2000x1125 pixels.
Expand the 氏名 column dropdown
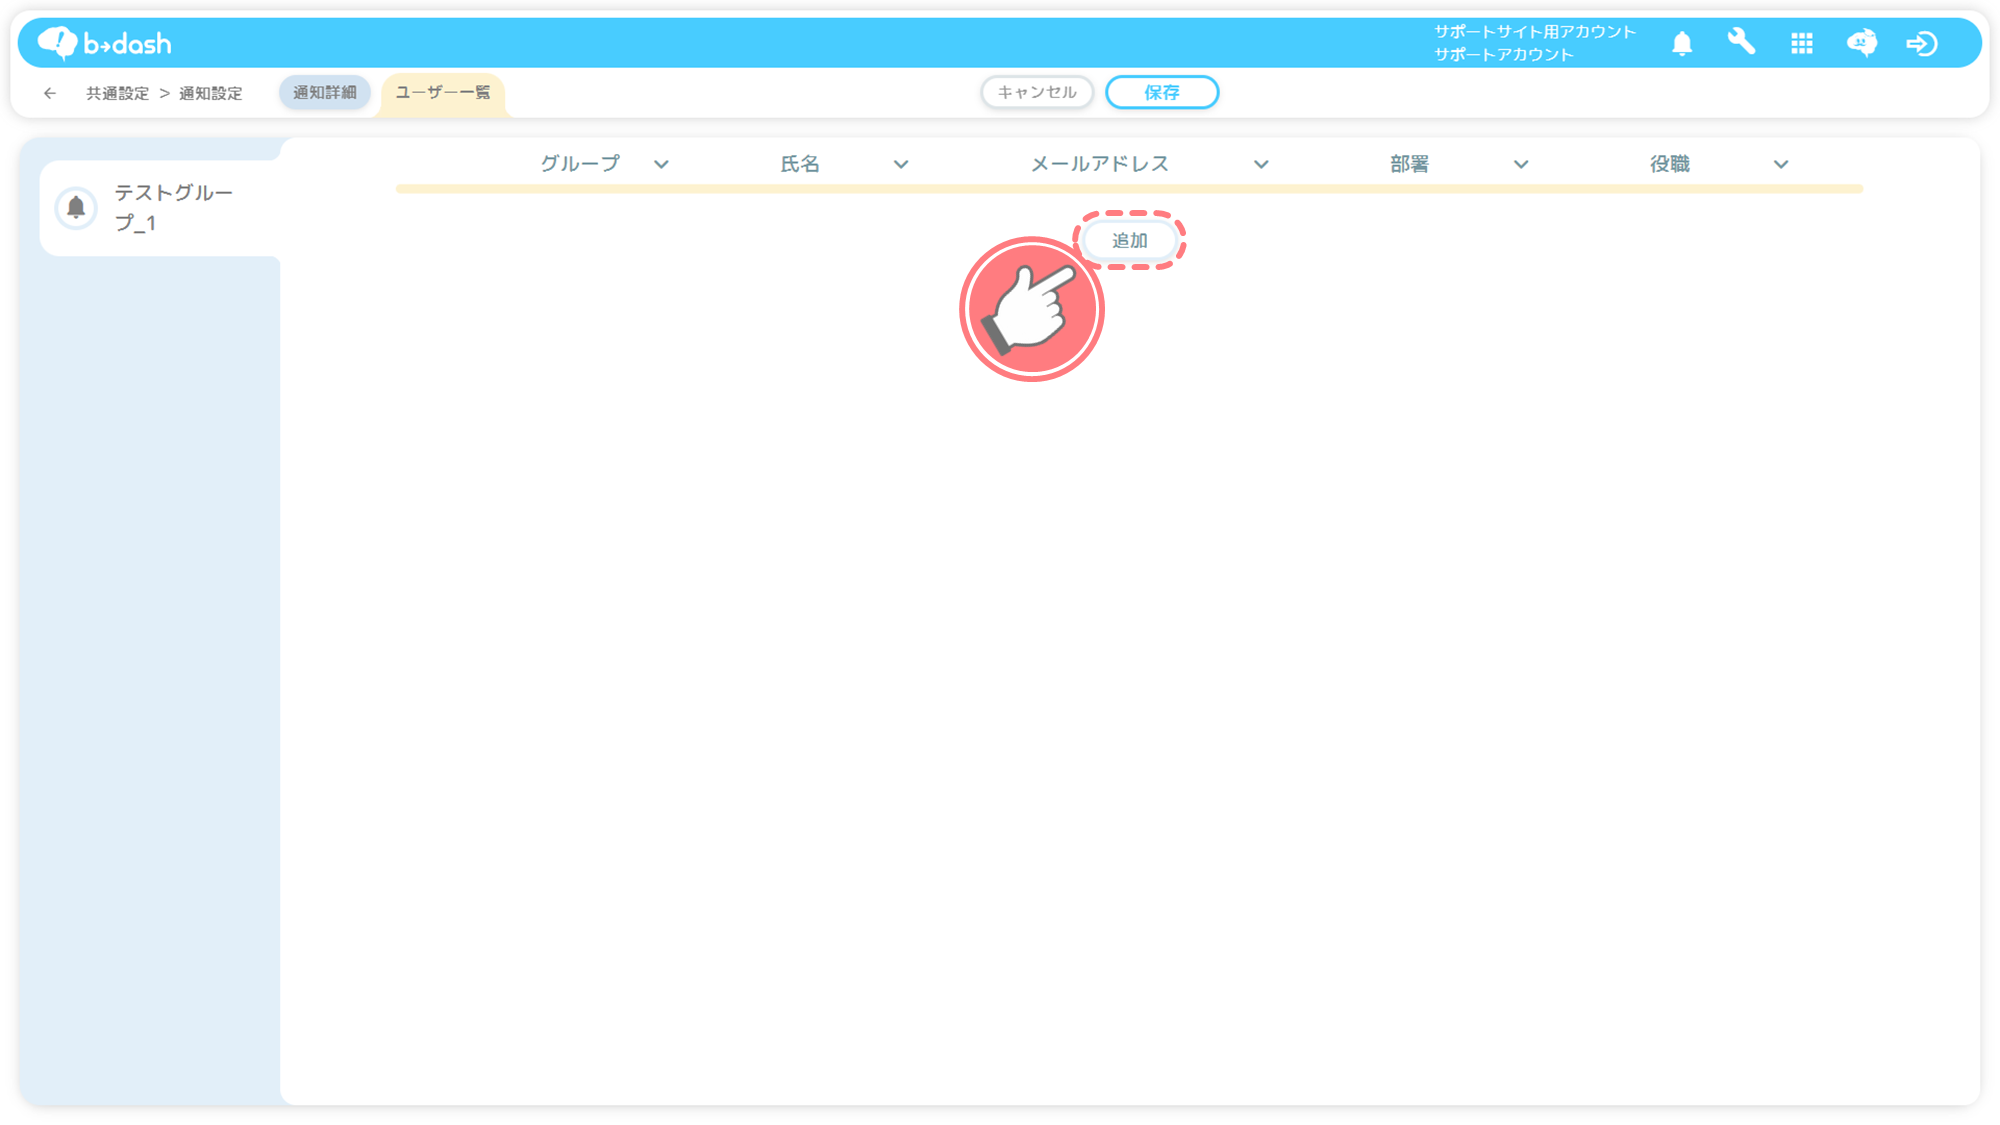coord(901,164)
